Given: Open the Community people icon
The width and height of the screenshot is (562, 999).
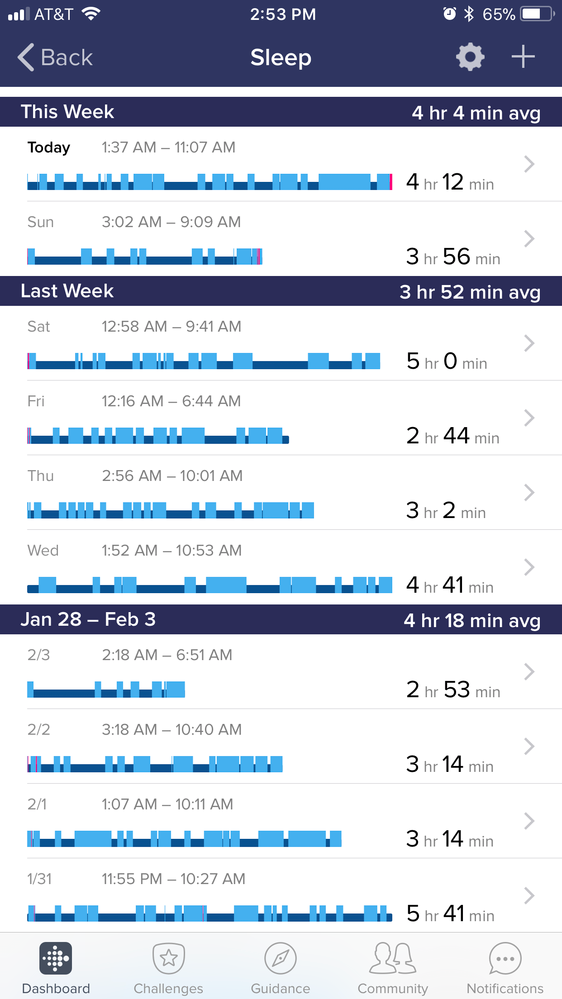Looking at the screenshot, I should click(x=393, y=958).
